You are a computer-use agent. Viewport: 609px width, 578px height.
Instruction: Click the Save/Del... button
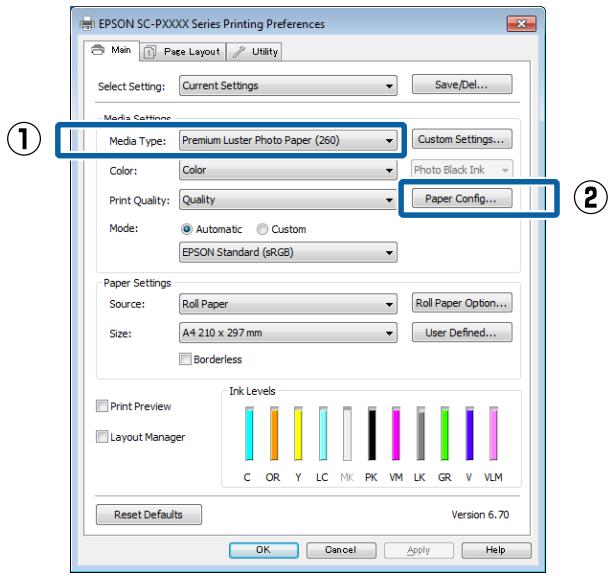[x=462, y=84]
